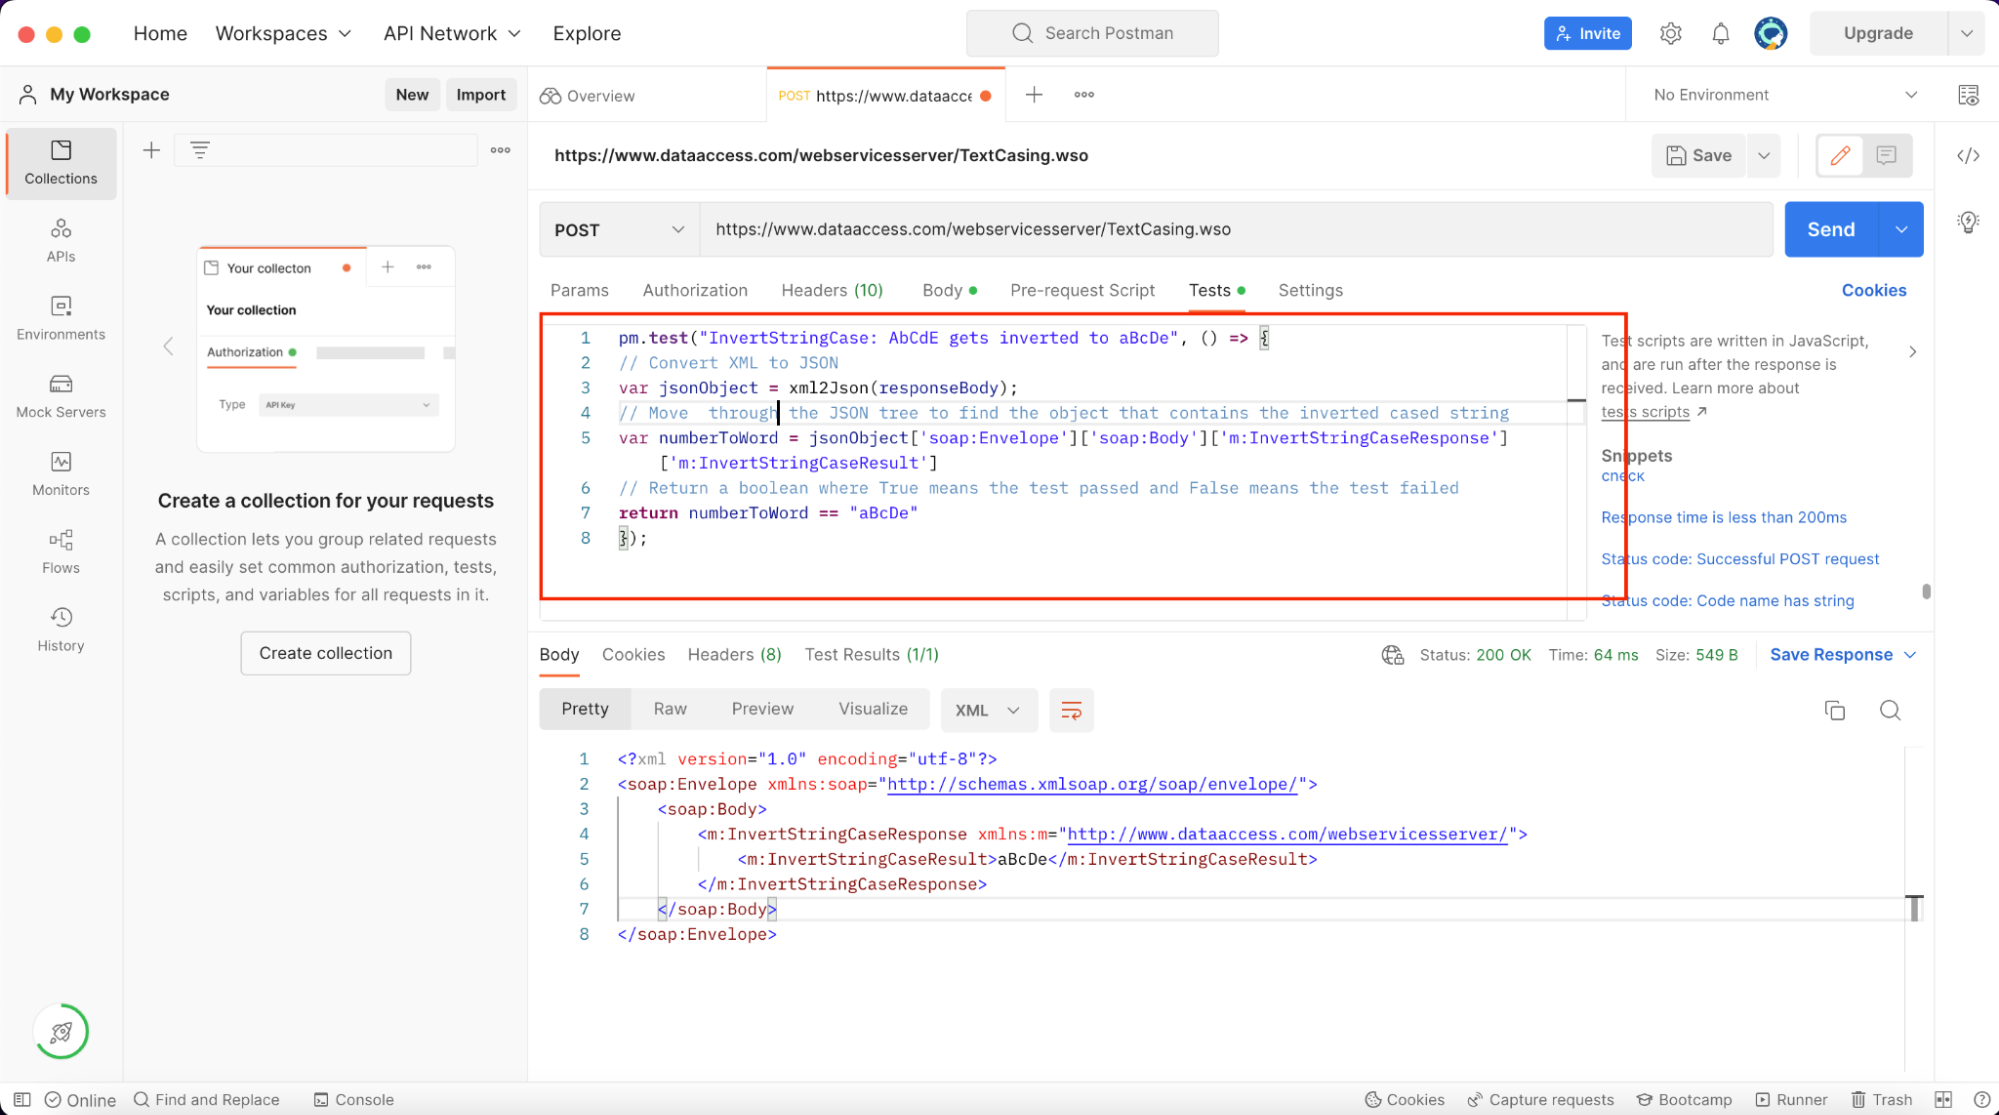Image resolution: width=1999 pixels, height=1115 pixels.
Task: Toggle the sidebar visibility icon in status bar
Action: point(22,1099)
